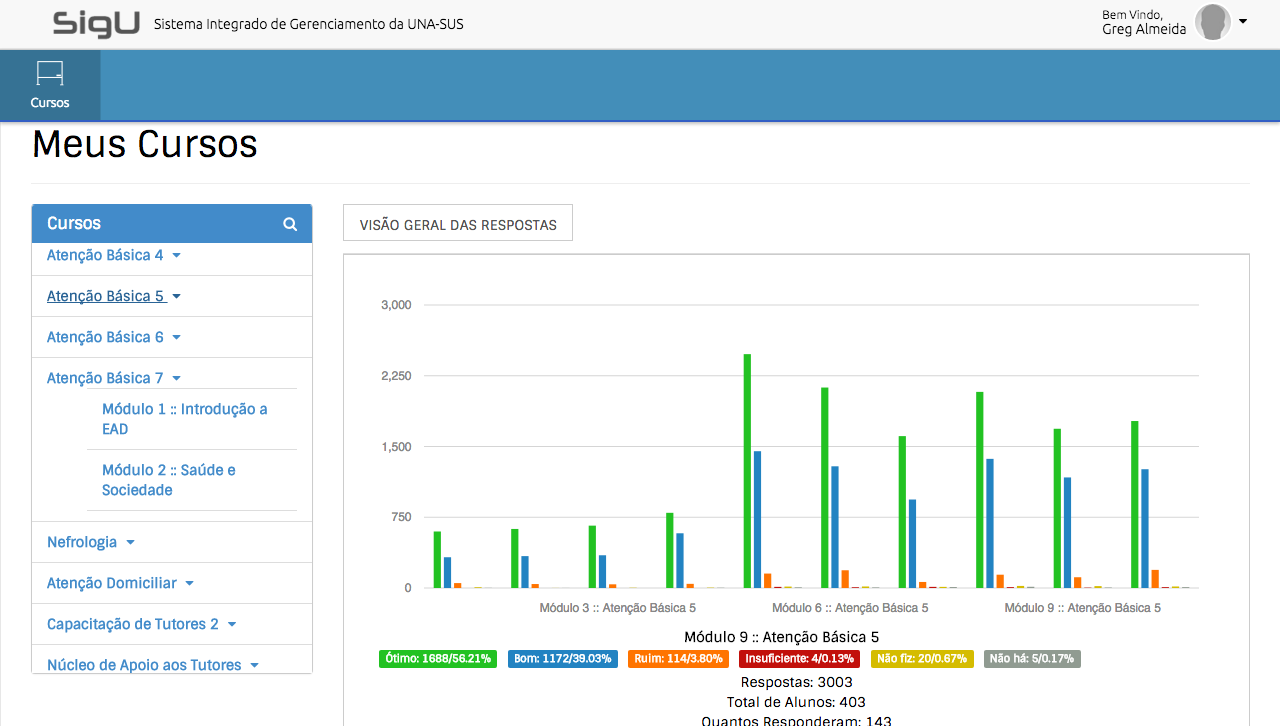Click the Total de Alunos: 403 text

click(x=796, y=702)
